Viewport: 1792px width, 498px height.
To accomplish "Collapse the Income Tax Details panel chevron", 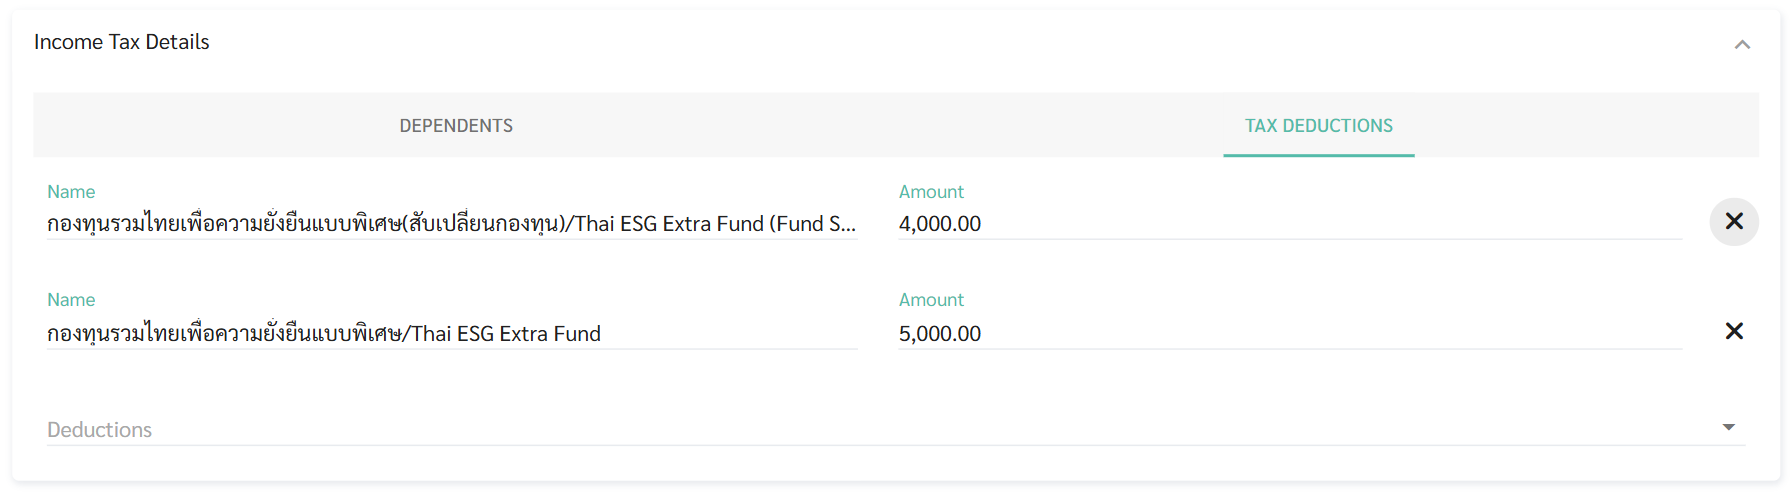I will point(1742,44).
